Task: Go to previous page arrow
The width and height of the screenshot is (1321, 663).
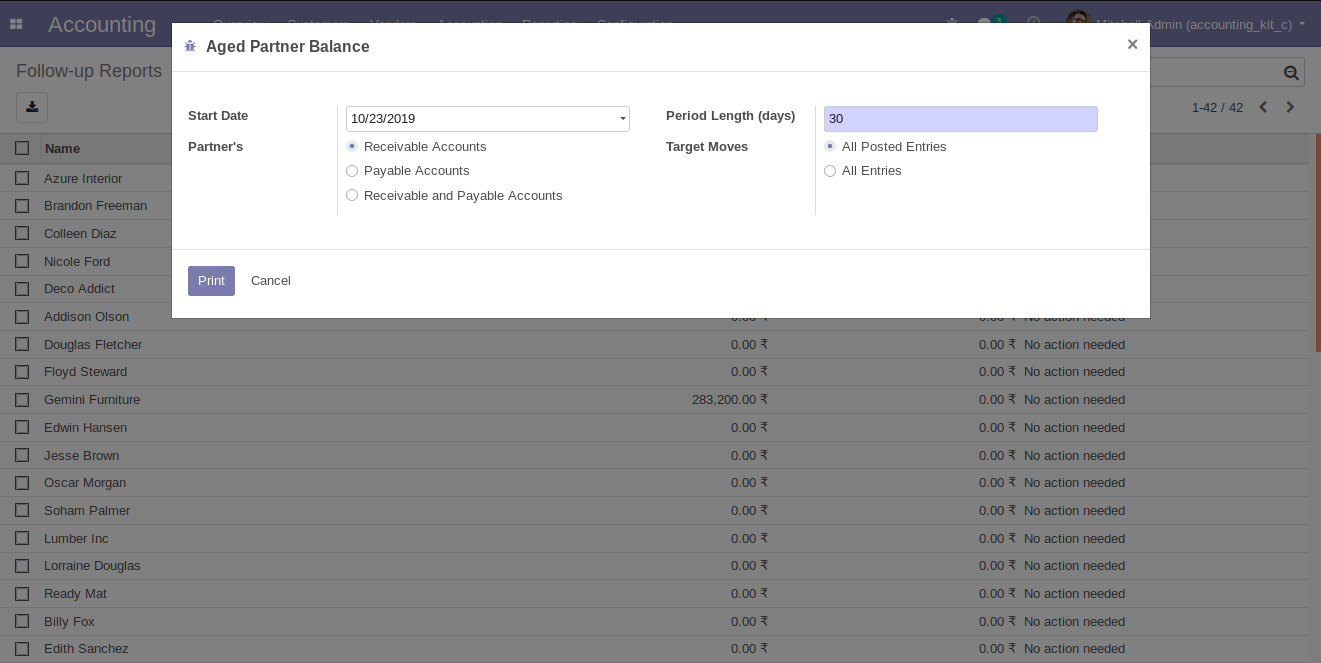Action: (1263, 107)
